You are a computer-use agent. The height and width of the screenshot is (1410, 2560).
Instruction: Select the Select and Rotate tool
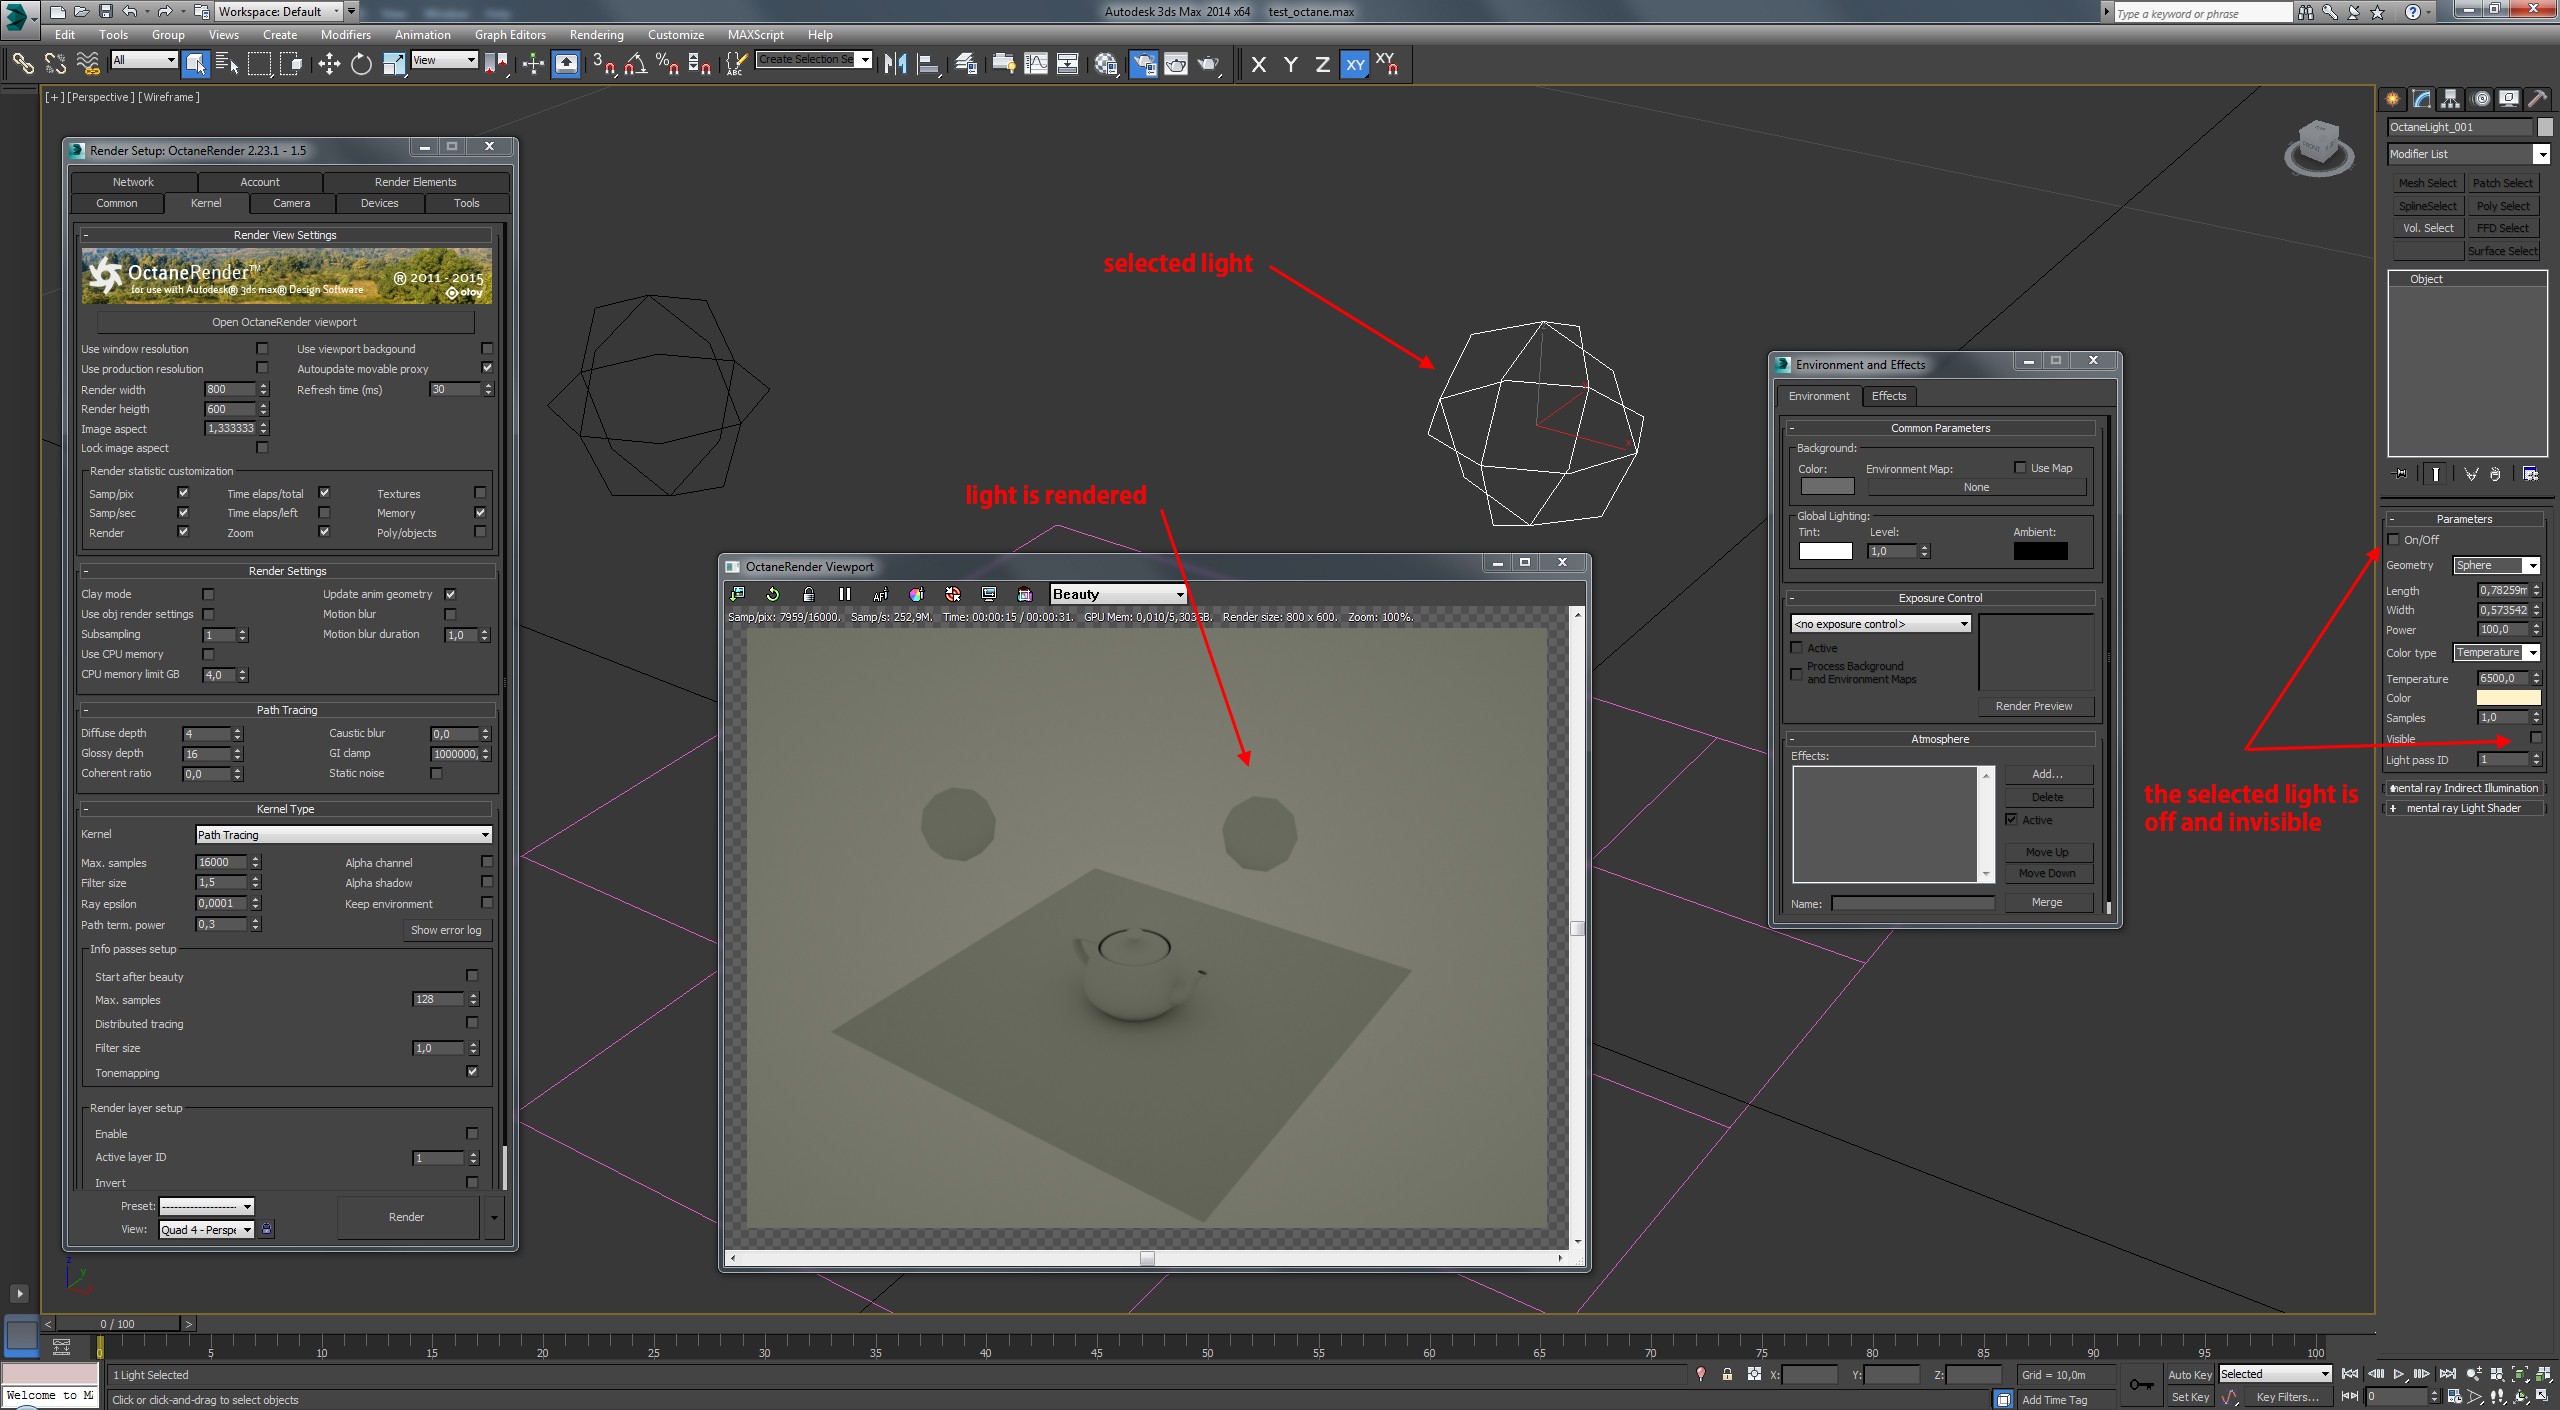tap(361, 65)
